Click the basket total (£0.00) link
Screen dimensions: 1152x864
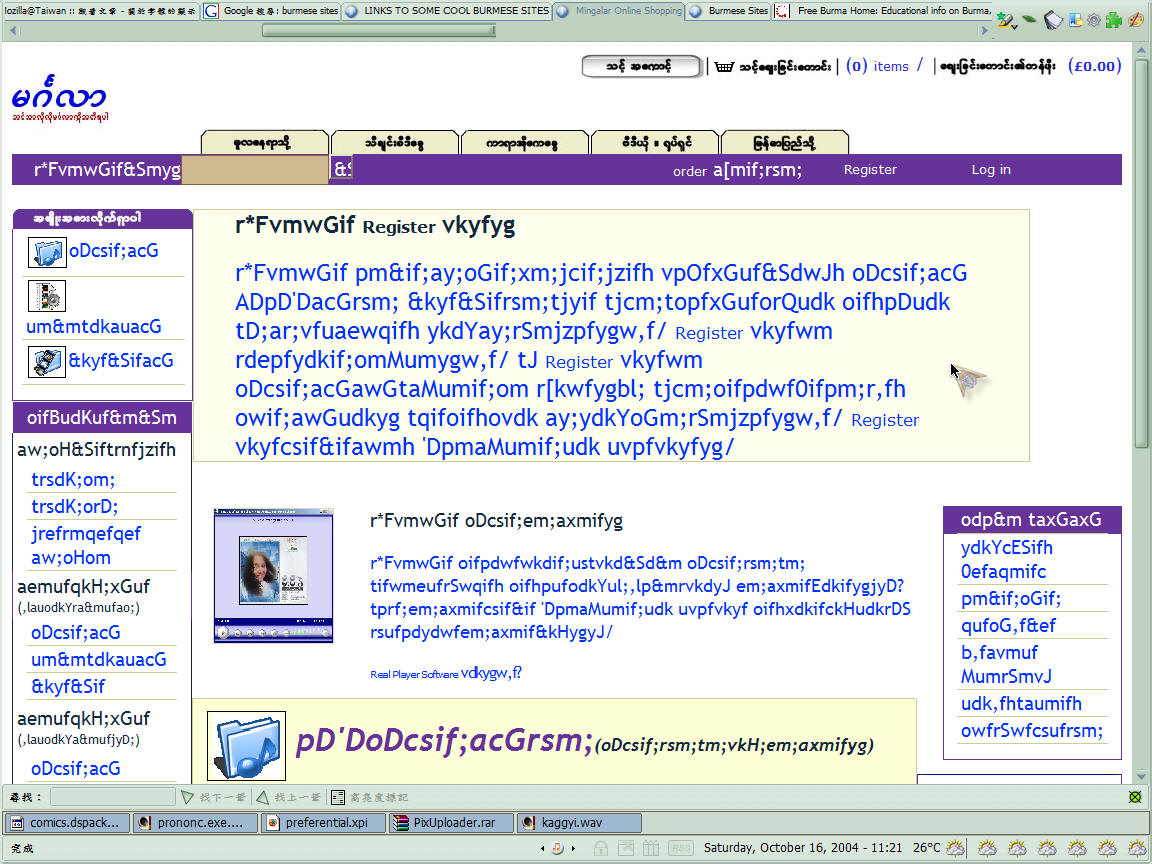pos(1094,66)
